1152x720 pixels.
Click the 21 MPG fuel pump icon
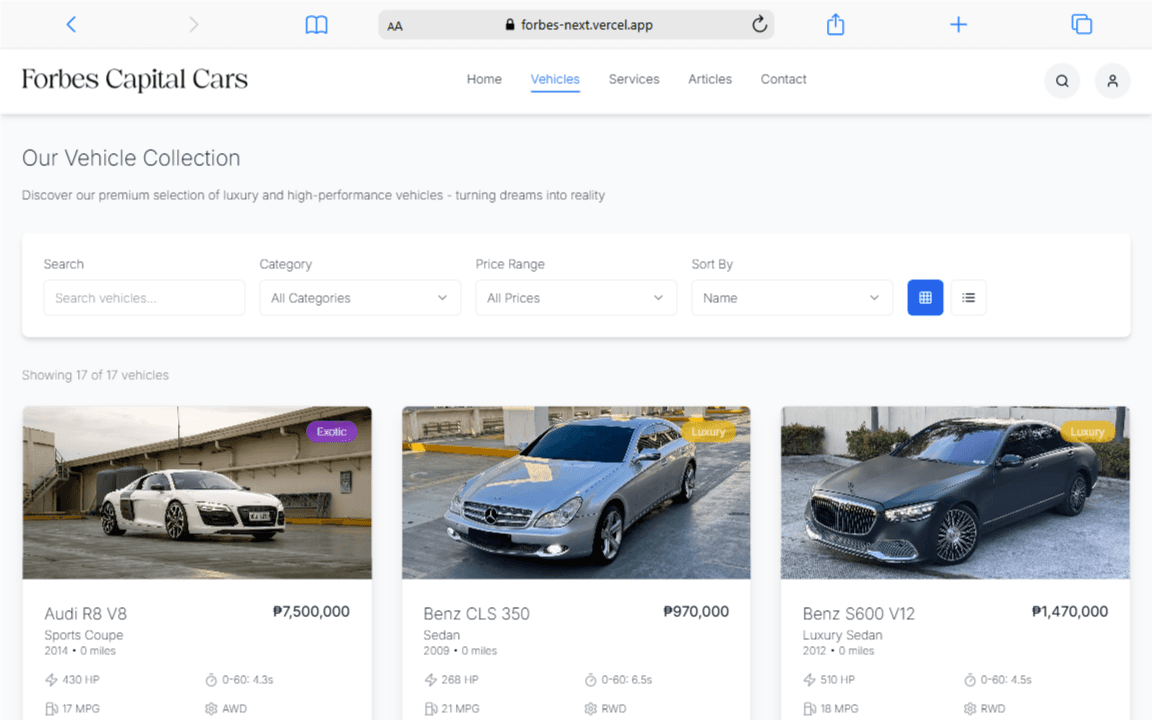point(431,709)
